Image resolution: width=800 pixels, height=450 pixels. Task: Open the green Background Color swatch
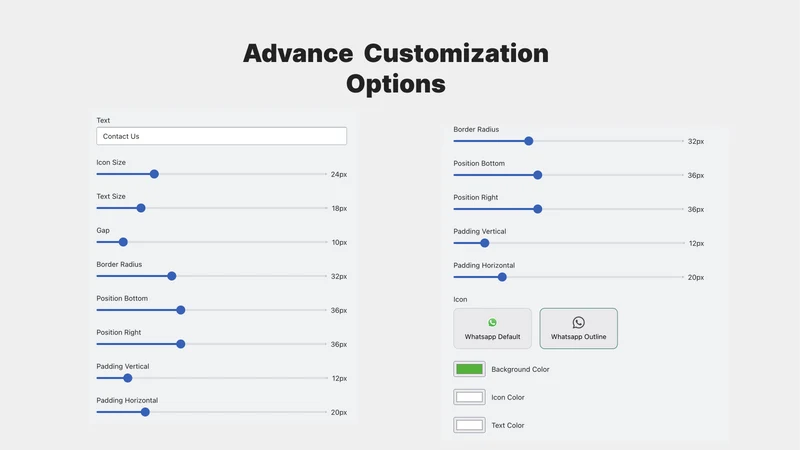469,369
